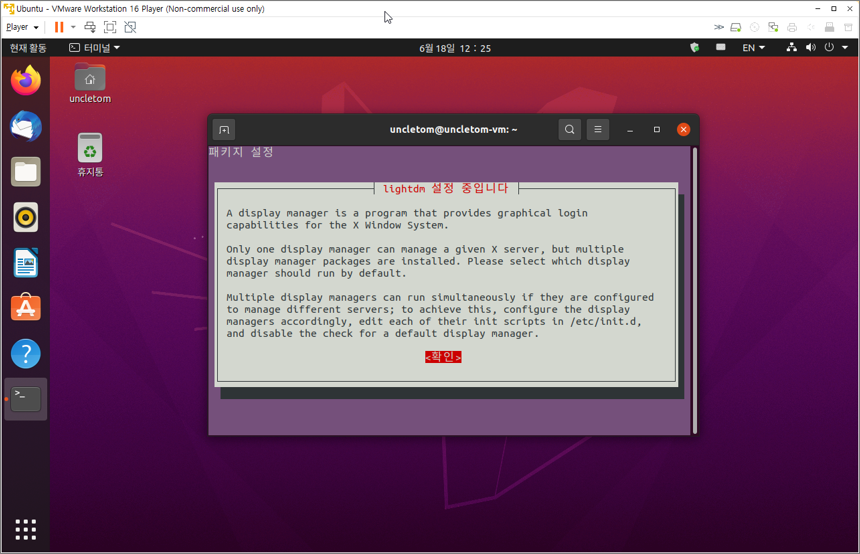Open the 현재 활동 activities overview
Screen dimensions: 860x554
point(28,48)
